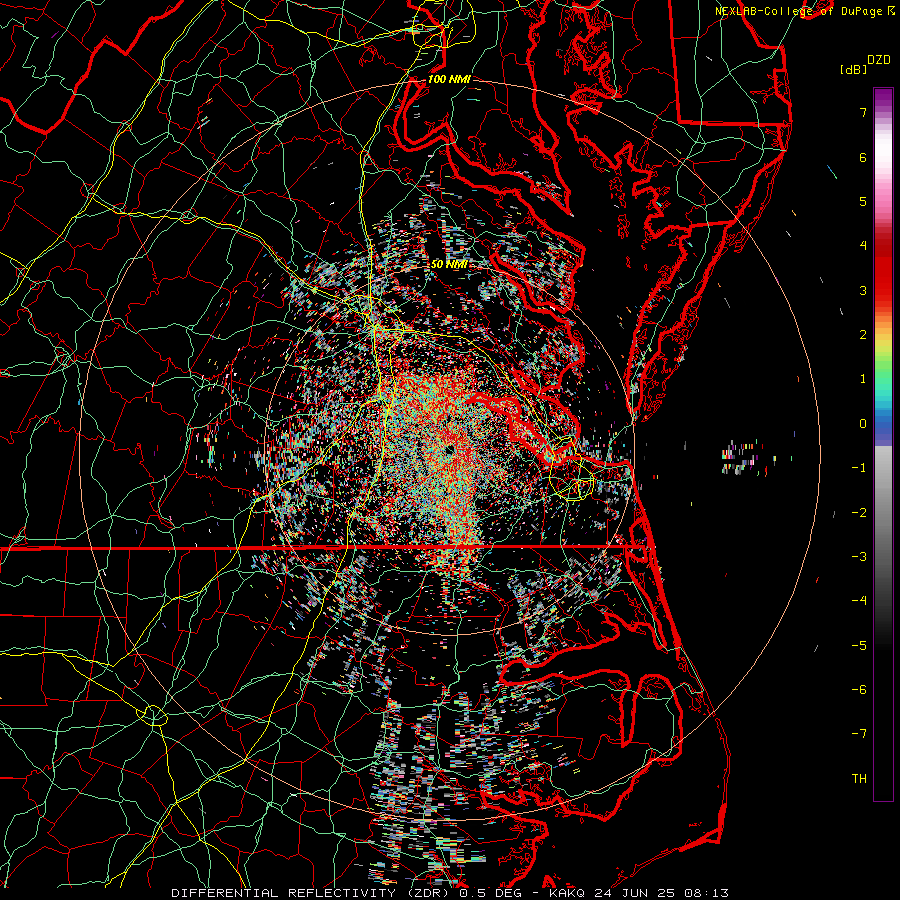
Task: Select the 3 value on the dB scale
Action: point(863,290)
